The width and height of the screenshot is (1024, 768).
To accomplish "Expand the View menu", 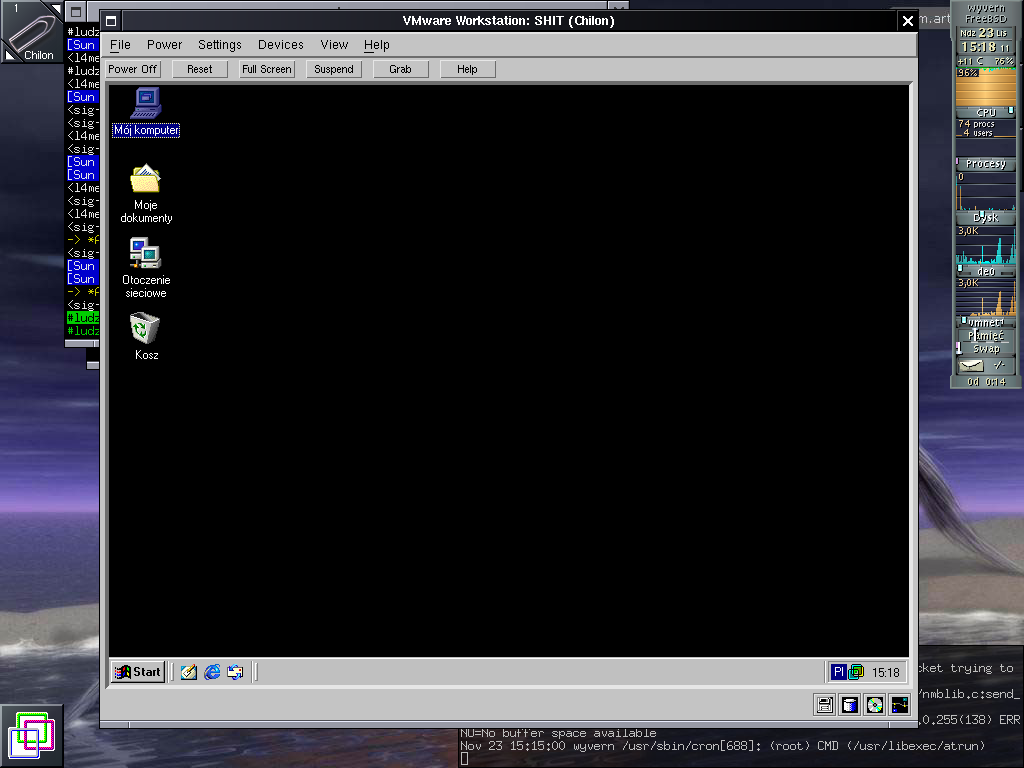I will pos(334,45).
